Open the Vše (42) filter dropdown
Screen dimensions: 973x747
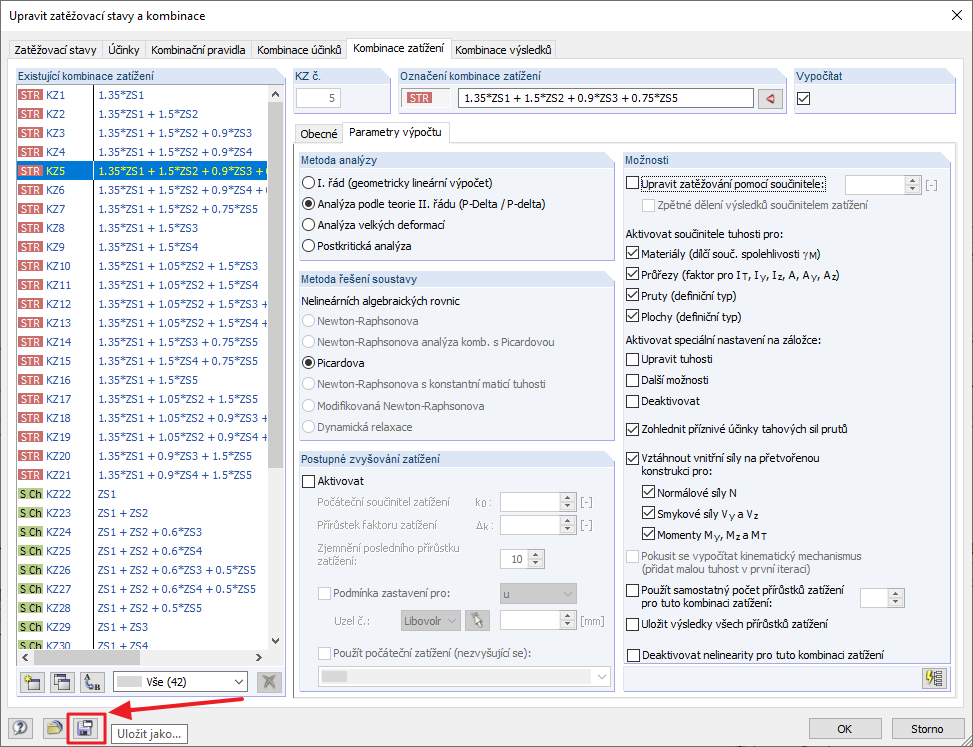(180, 682)
